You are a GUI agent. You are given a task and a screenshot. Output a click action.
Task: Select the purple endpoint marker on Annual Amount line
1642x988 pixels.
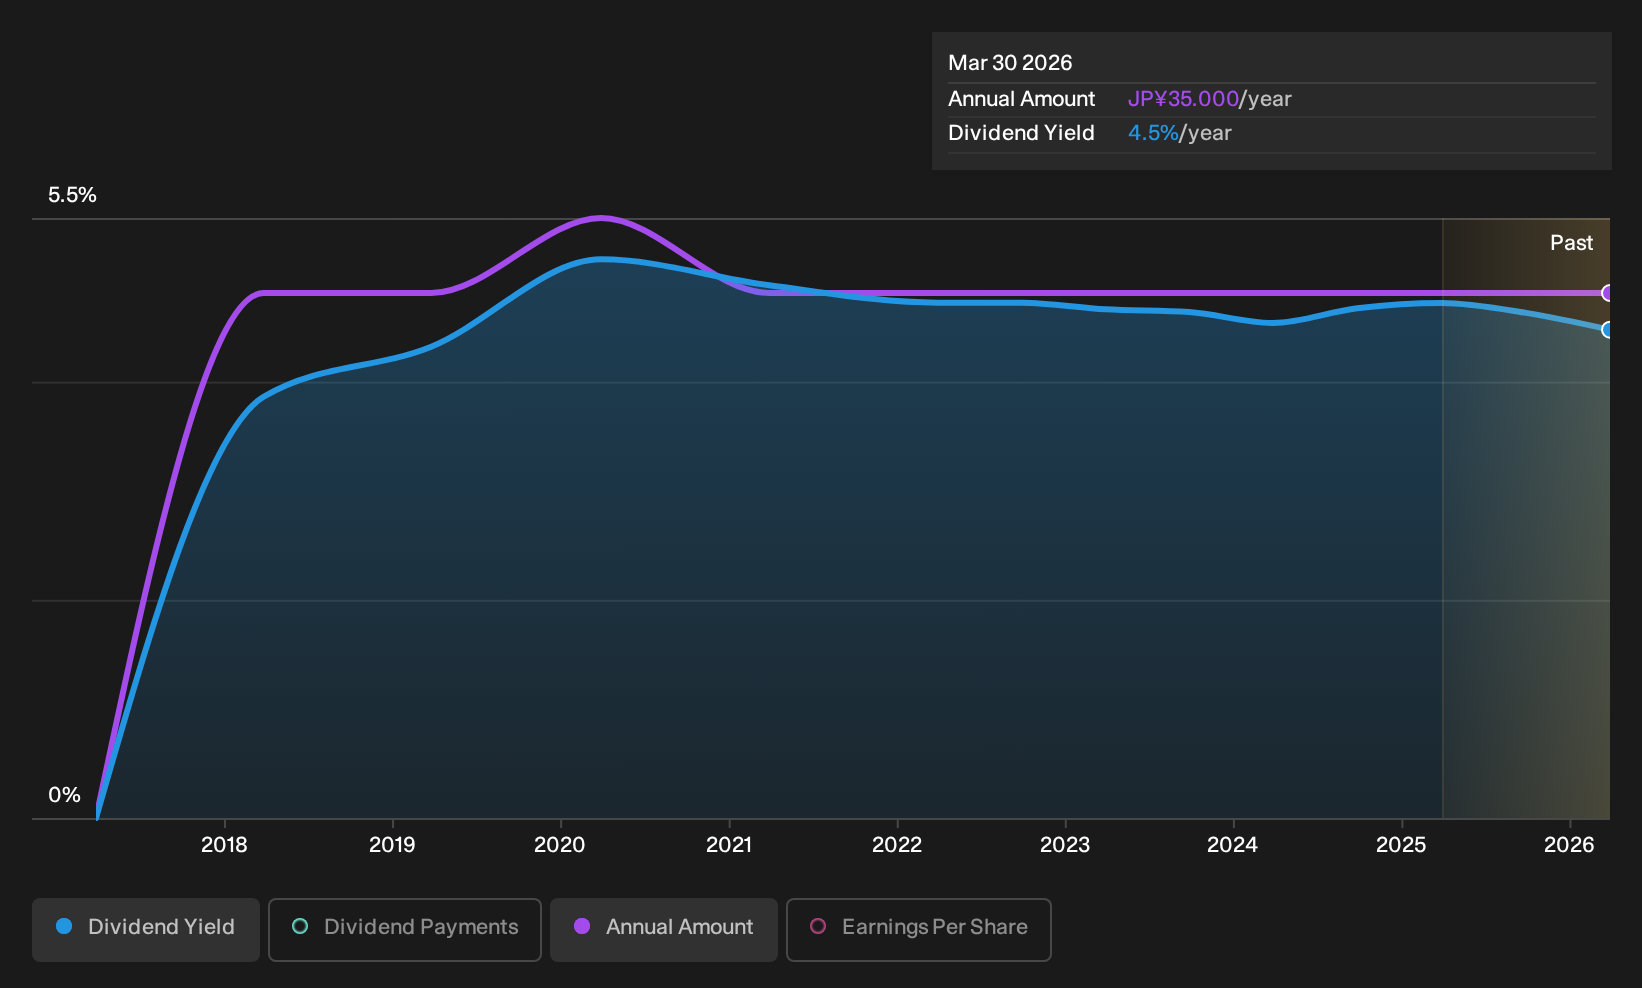click(1608, 293)
